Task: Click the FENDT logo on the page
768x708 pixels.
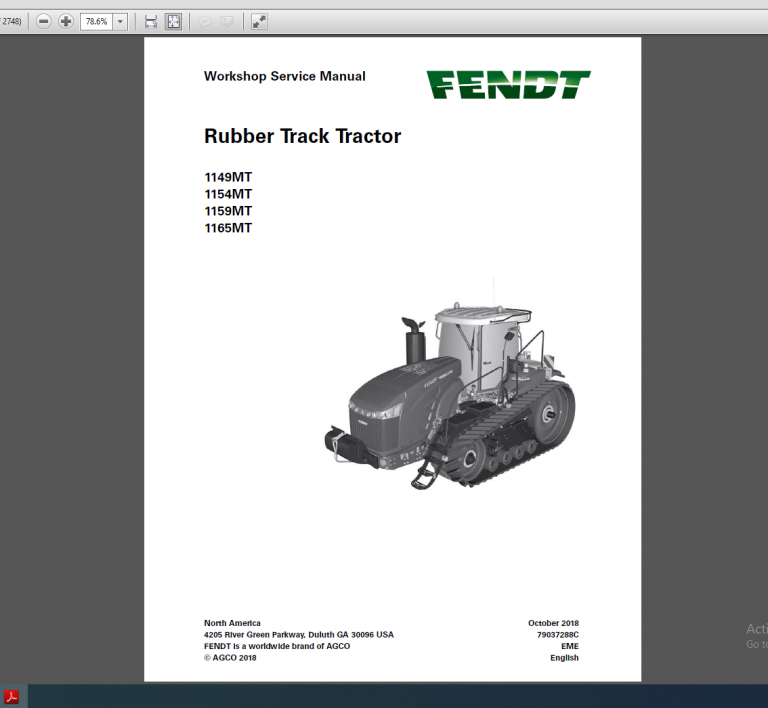Action: coord(508,85)
